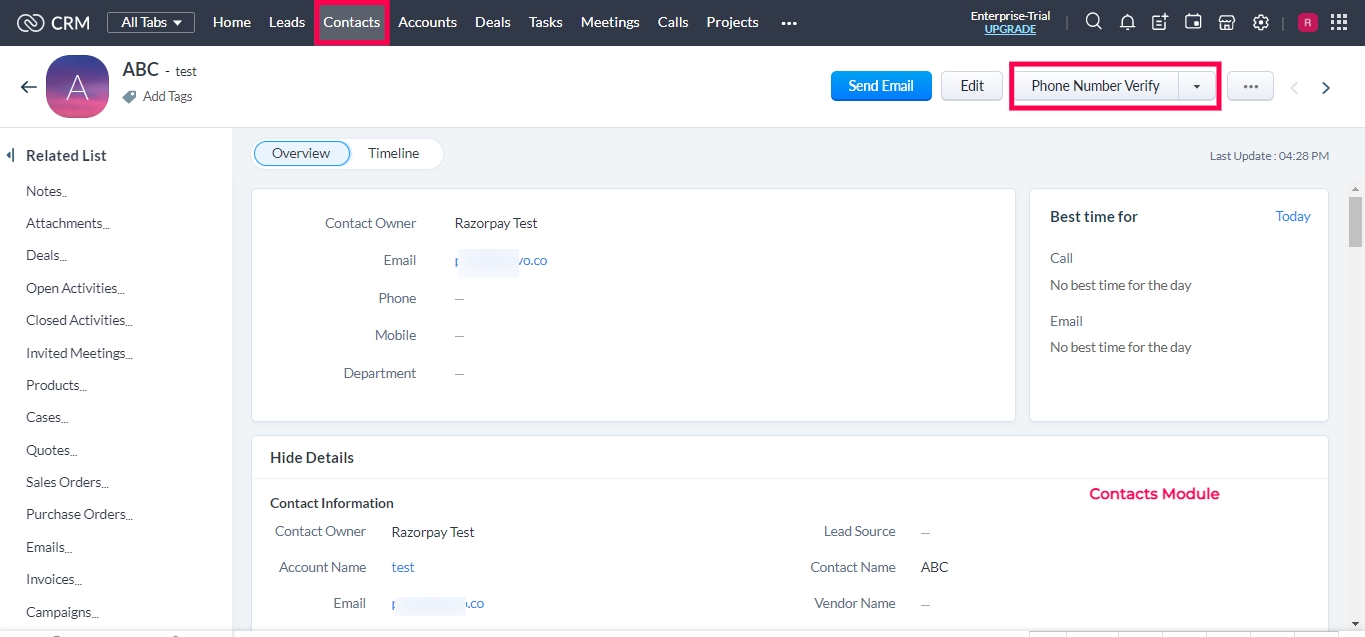Image resolution: width=1365 pixels, height=637 pixels.
Task: Show more modules ellipsis in navbar
Action: tap(789, 23)
